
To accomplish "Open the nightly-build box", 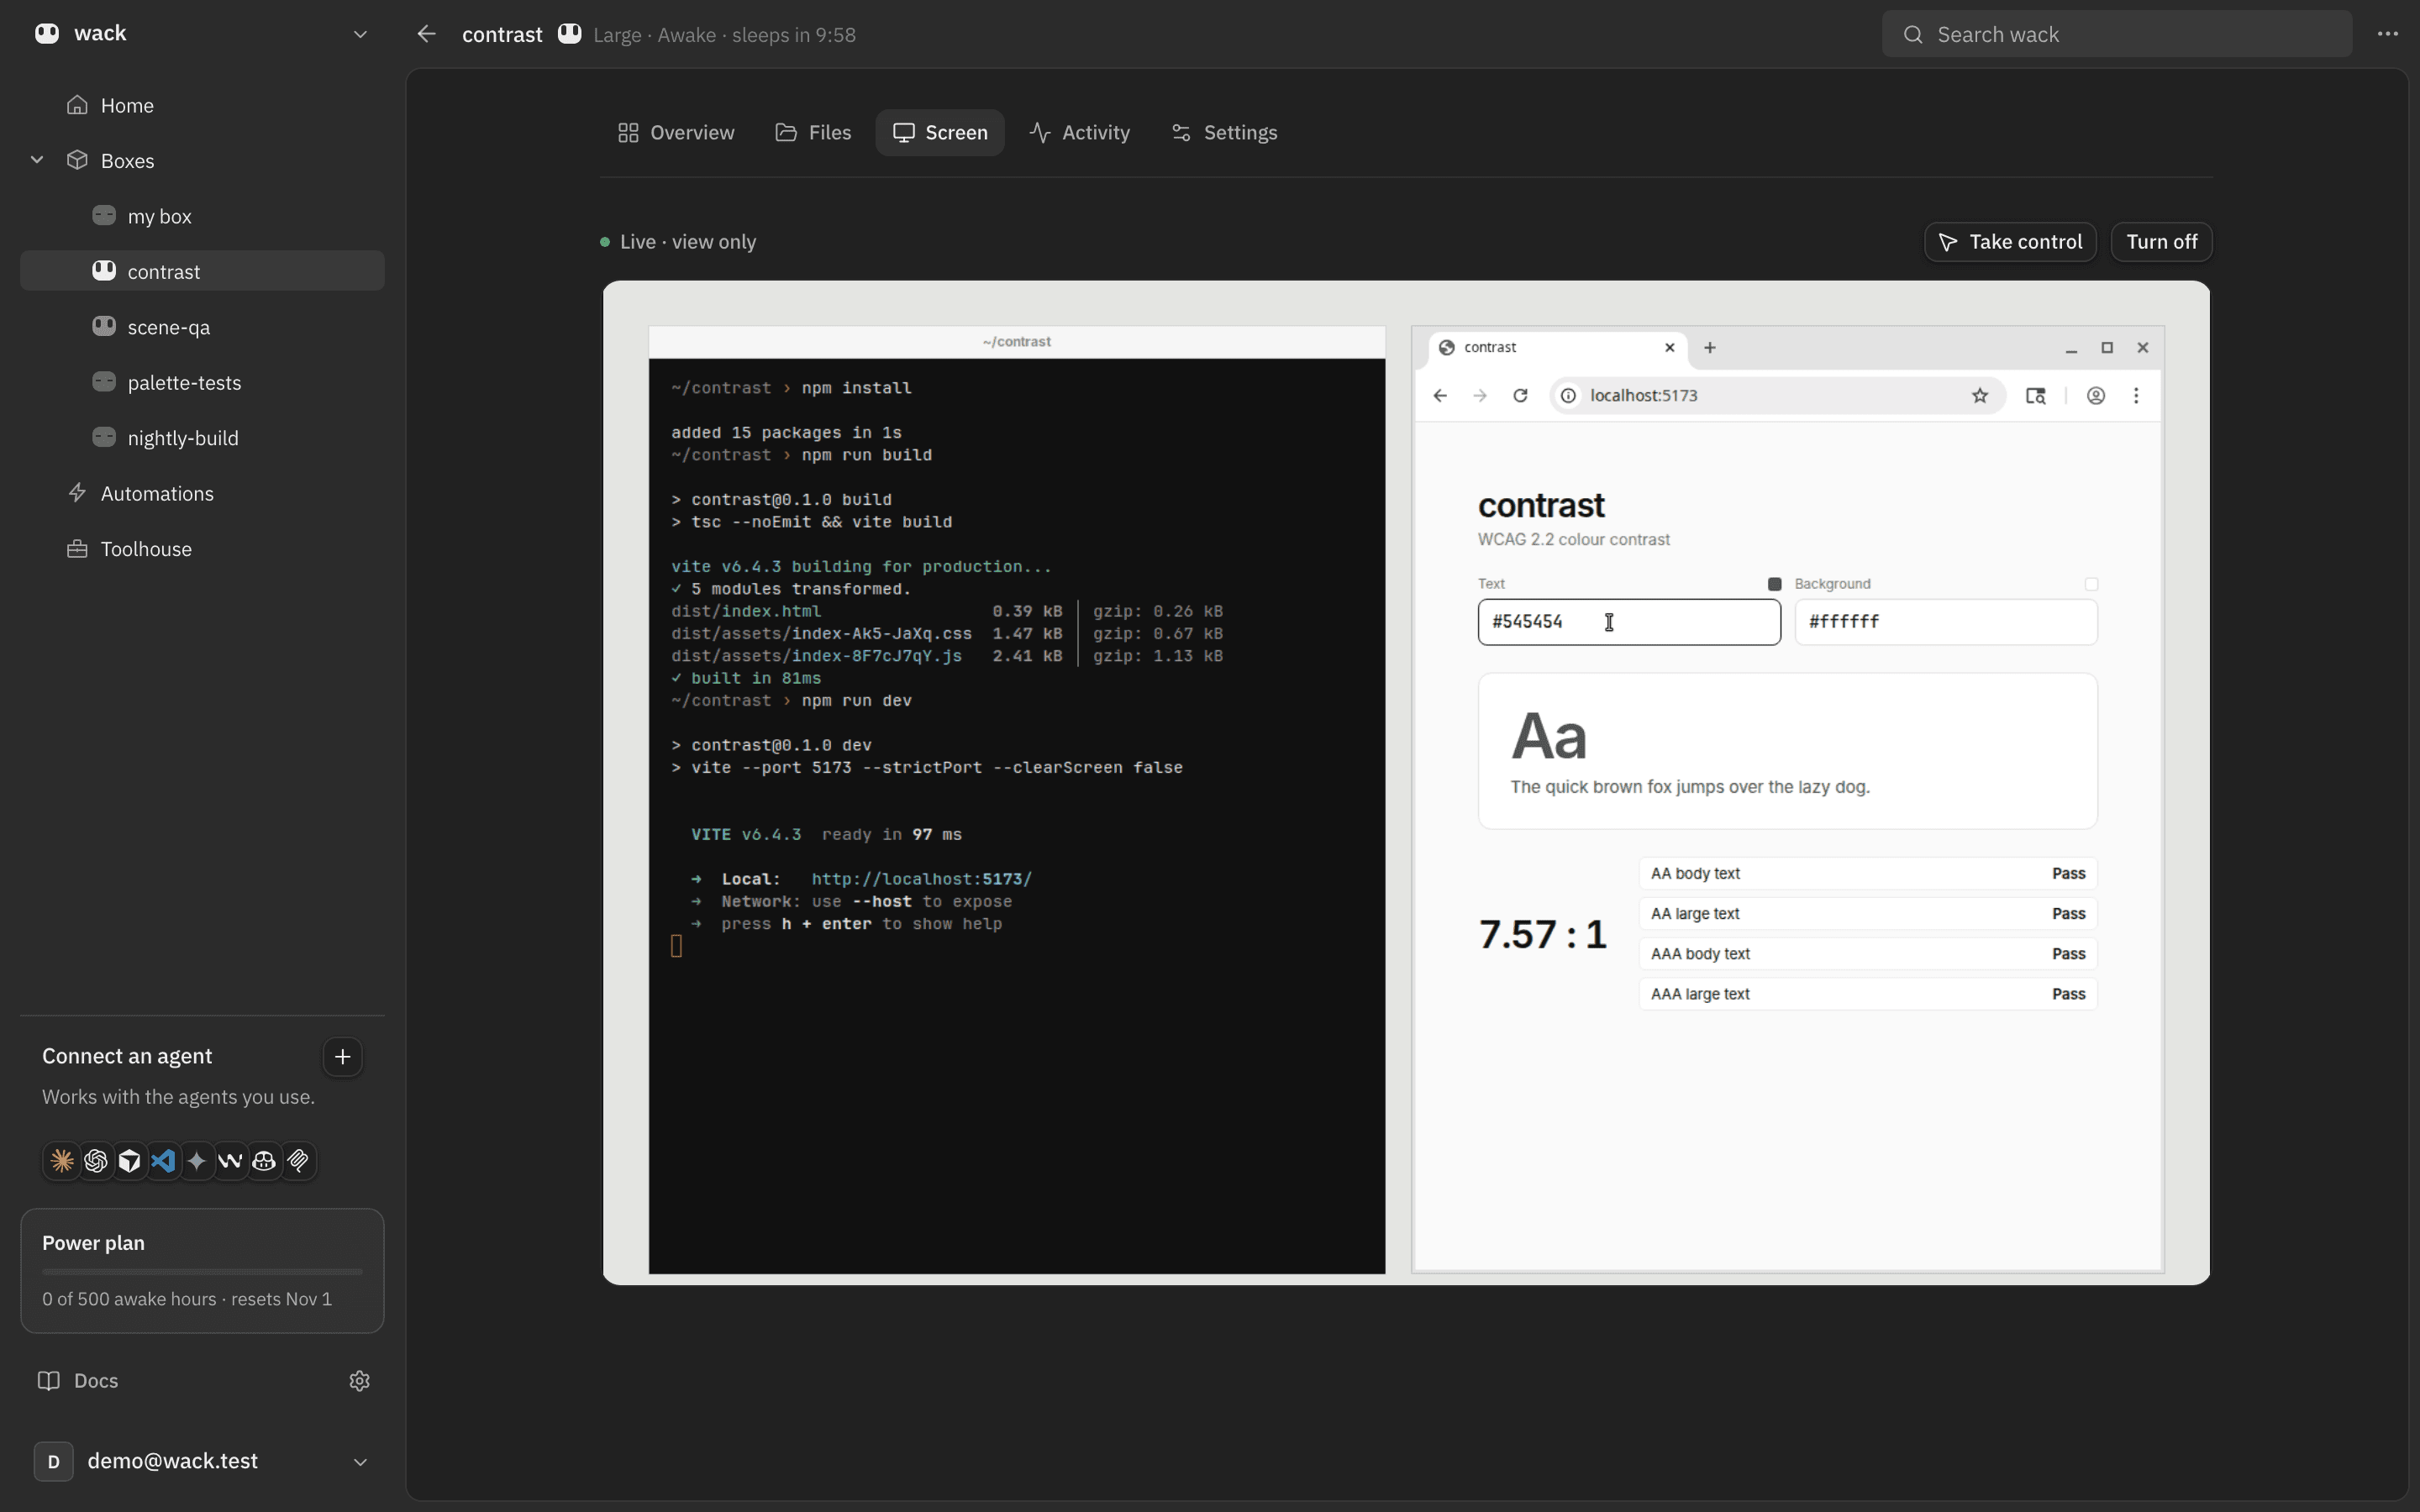I will (202, 438).
